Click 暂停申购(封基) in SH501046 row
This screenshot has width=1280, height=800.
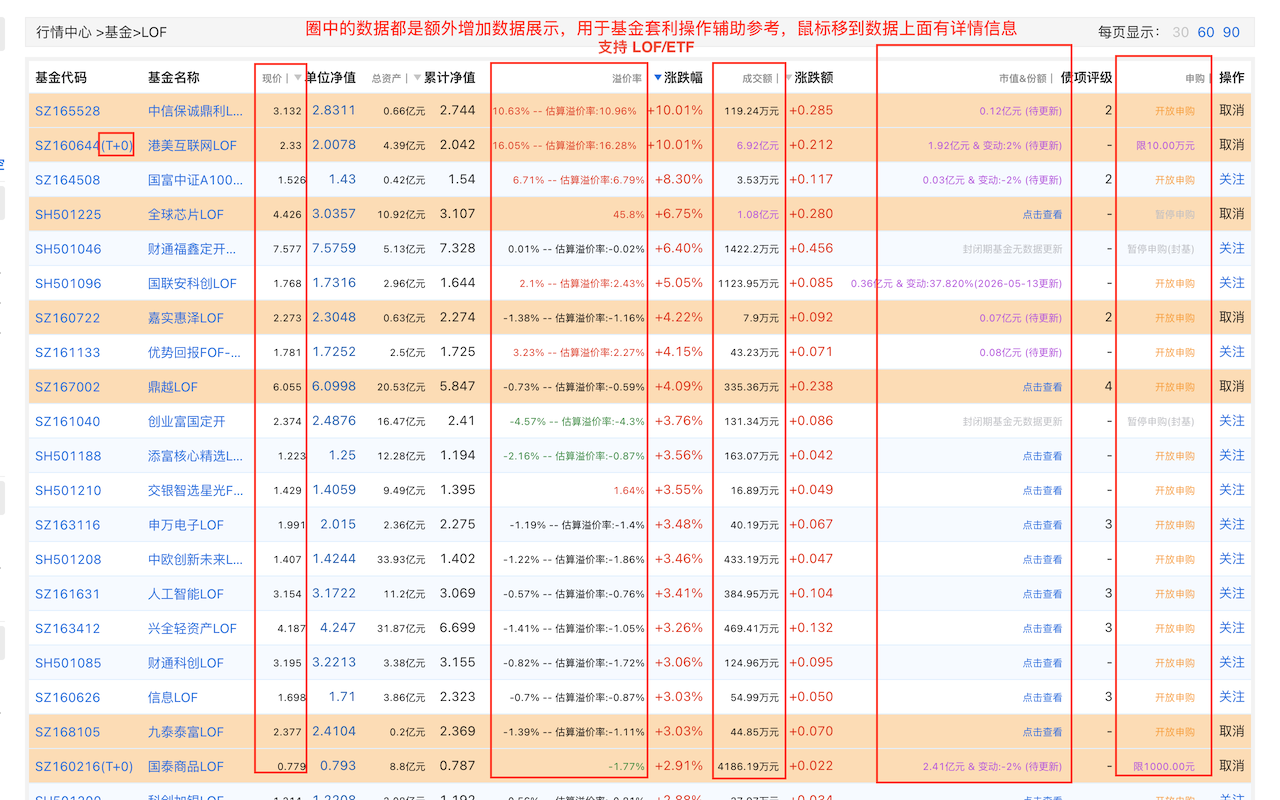click(1161, 249)
